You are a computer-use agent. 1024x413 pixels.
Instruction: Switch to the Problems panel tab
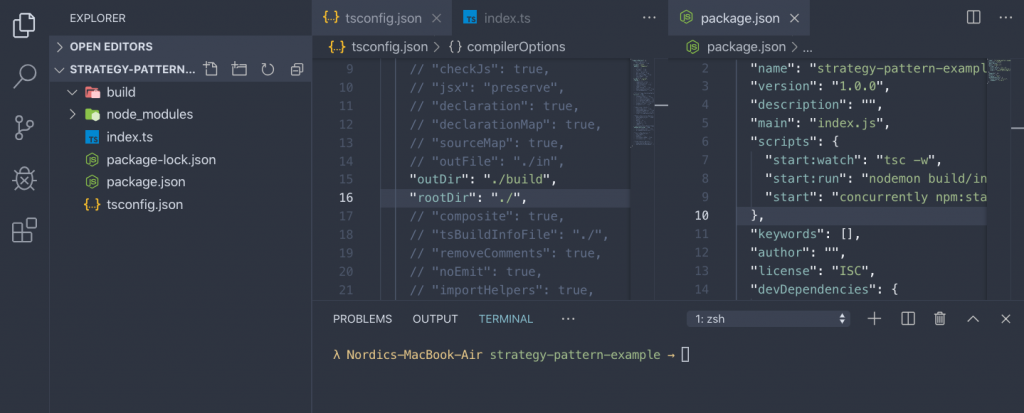[x=362, y=319]
